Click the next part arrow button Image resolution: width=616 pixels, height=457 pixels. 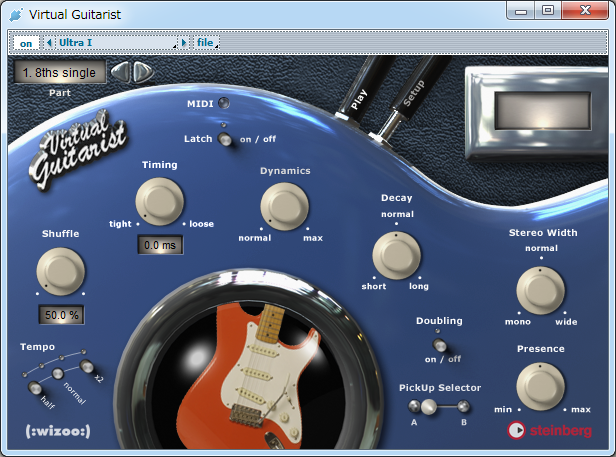143,72
